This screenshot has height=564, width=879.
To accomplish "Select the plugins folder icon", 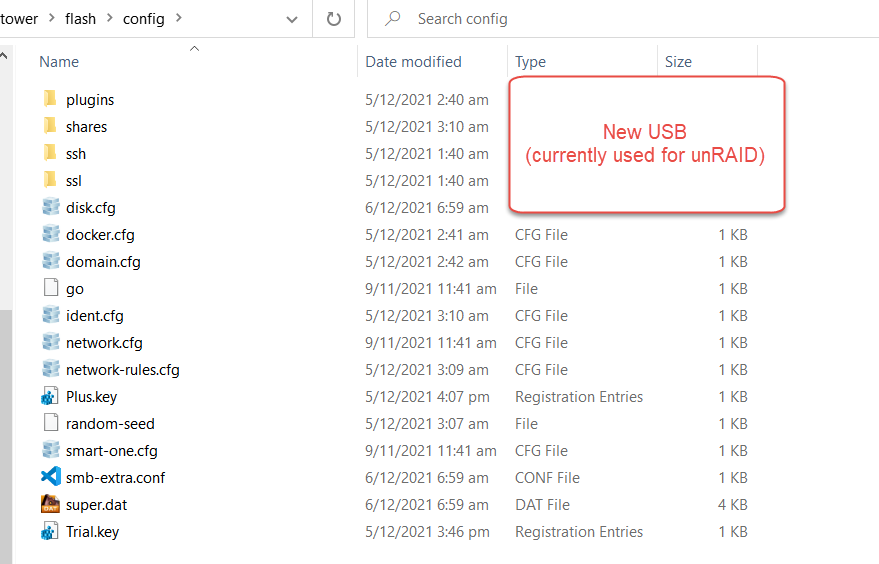I will click(50, 99).
